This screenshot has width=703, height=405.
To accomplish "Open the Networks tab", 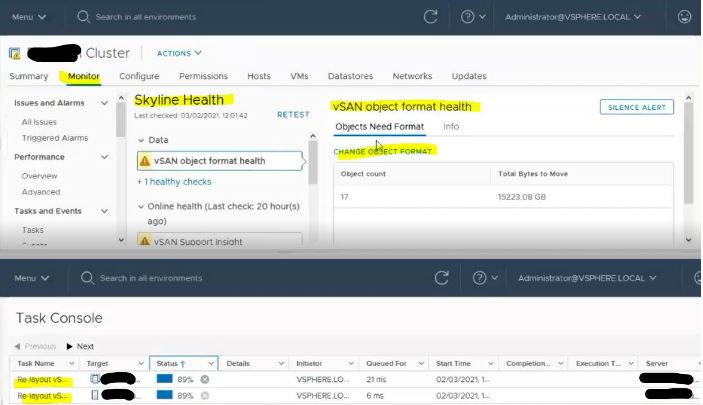I will 412,76.
